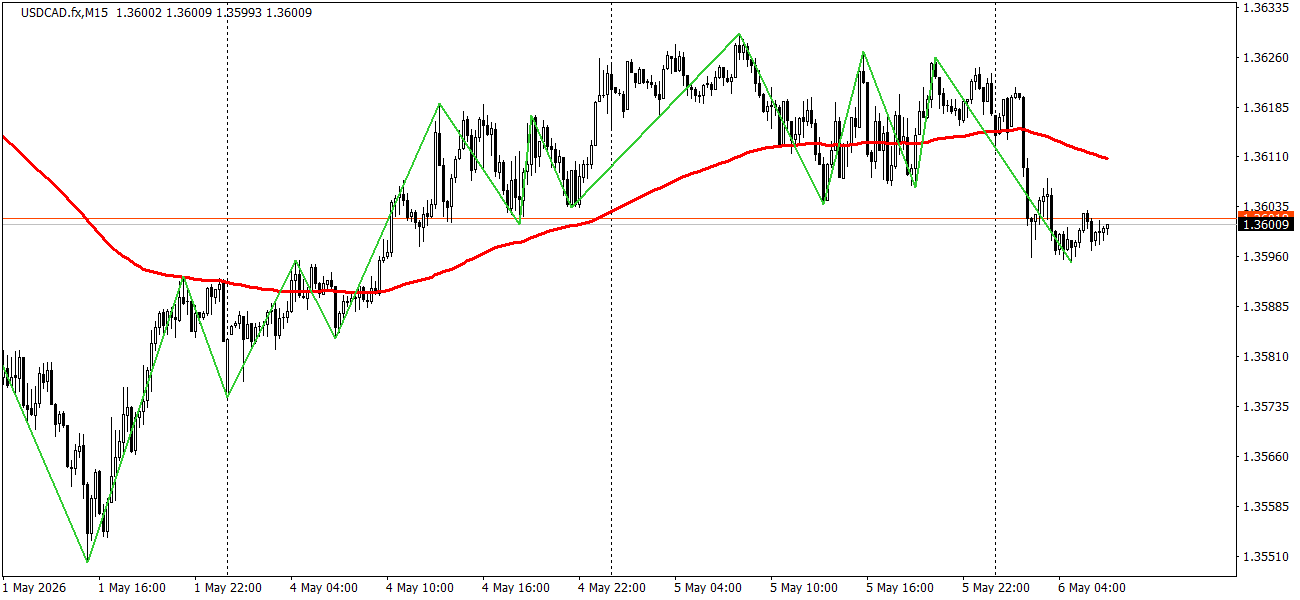Image resolution: width=1300 pixels, height=600 pixels.
Task: Click the 1 May 2026 date label
Action: (x=34, y=588)
